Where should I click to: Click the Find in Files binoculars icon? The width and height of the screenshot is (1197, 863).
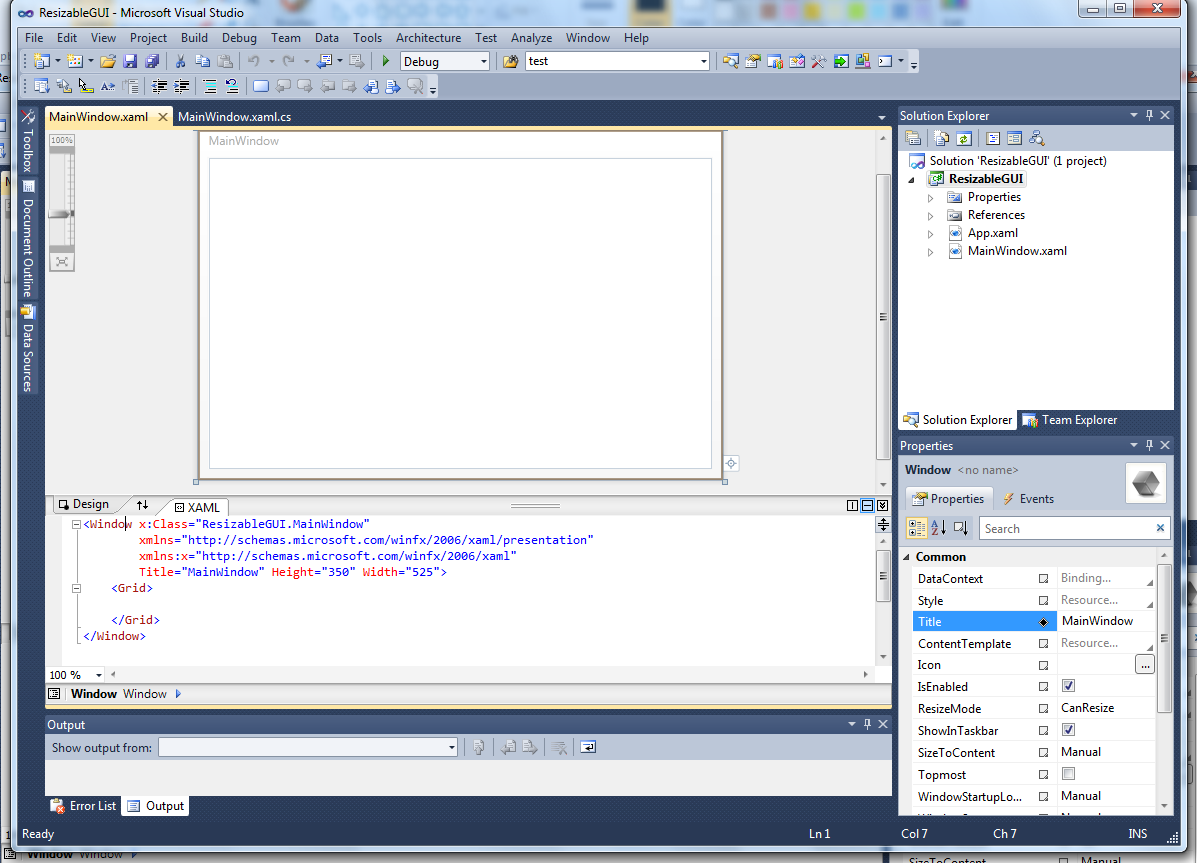click(511, 61)
